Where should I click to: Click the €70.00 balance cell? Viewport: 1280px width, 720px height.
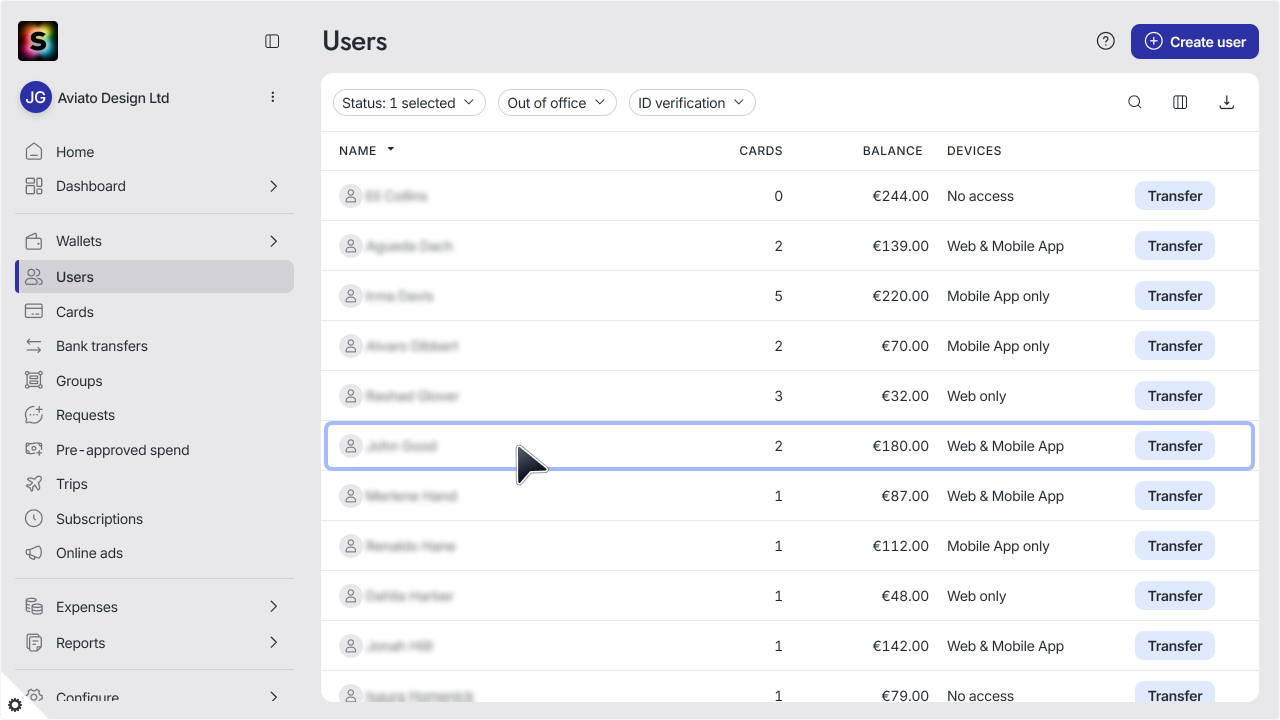905,346
